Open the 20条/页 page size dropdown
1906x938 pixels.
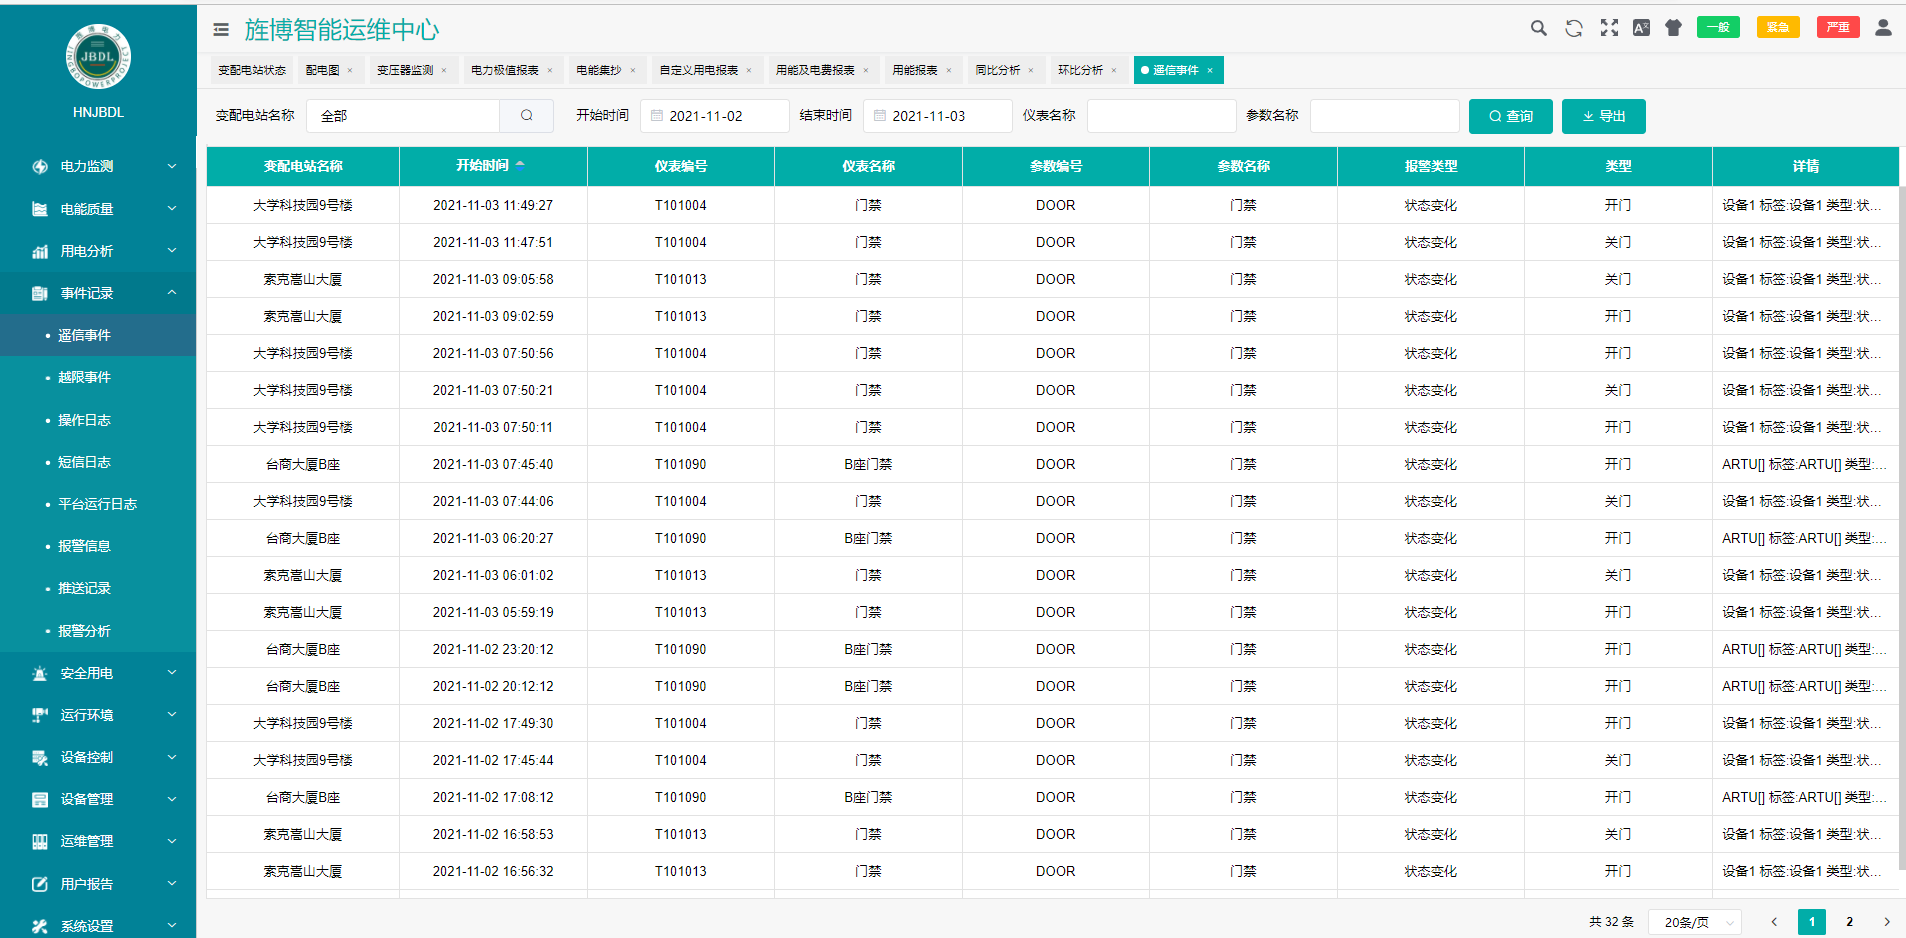pyautogui.click(x=1695, y=922)
